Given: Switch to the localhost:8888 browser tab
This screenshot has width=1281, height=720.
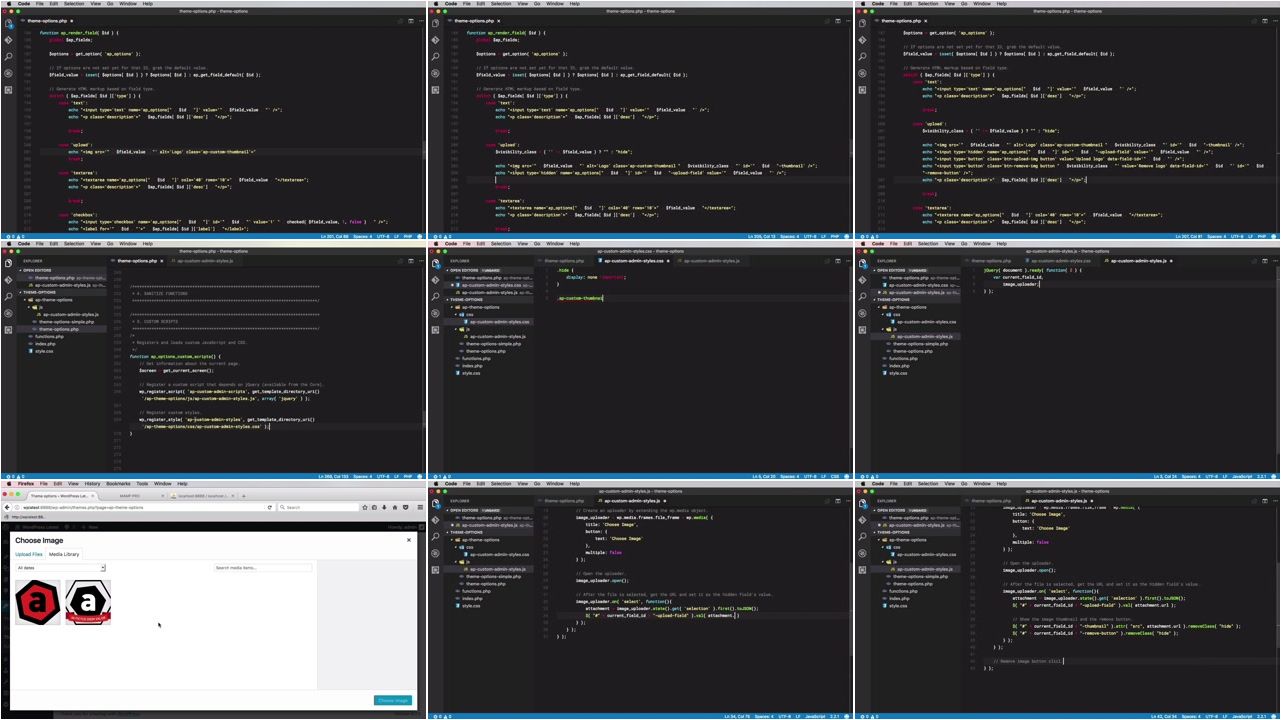Looking at the screenshot, I should click(x=203, y=496).
